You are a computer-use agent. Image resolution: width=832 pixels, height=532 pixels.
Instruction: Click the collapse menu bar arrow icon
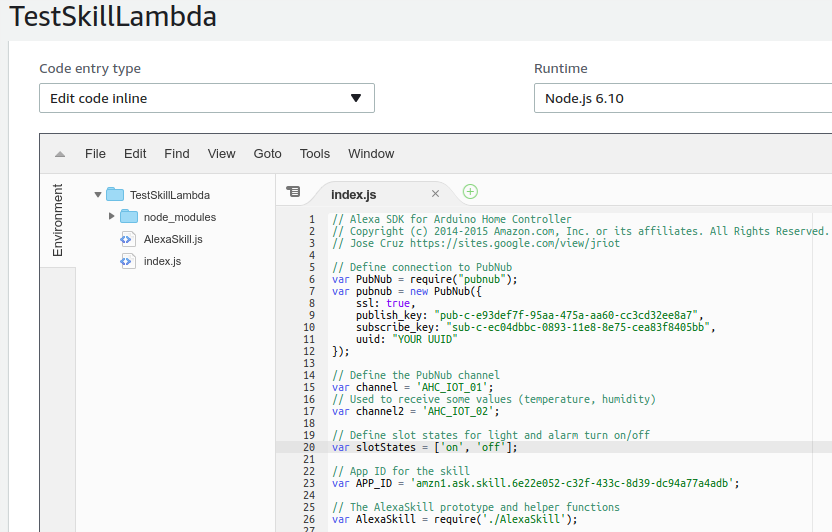click(60, 154)
